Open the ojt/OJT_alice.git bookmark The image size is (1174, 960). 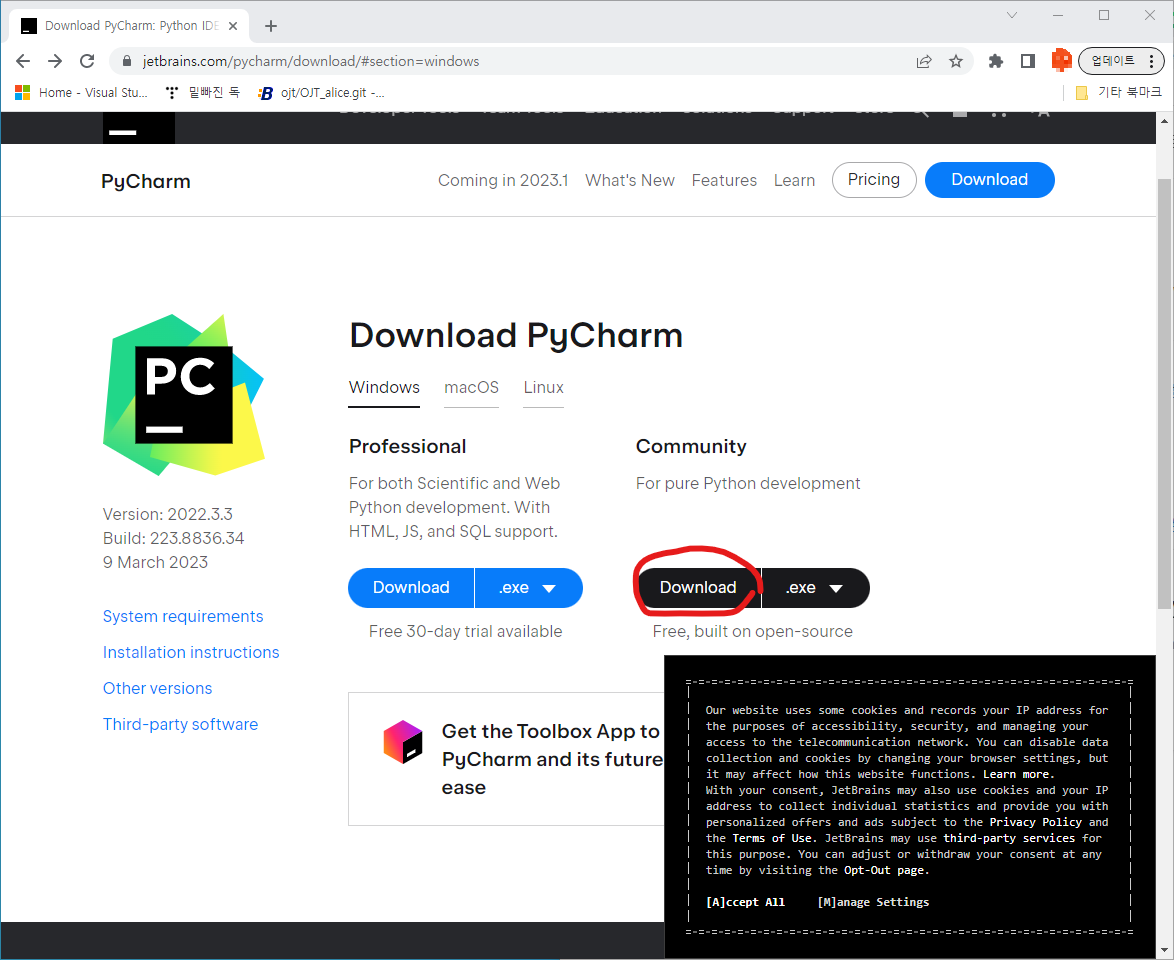pyautogui.click(x=322, y=93)
